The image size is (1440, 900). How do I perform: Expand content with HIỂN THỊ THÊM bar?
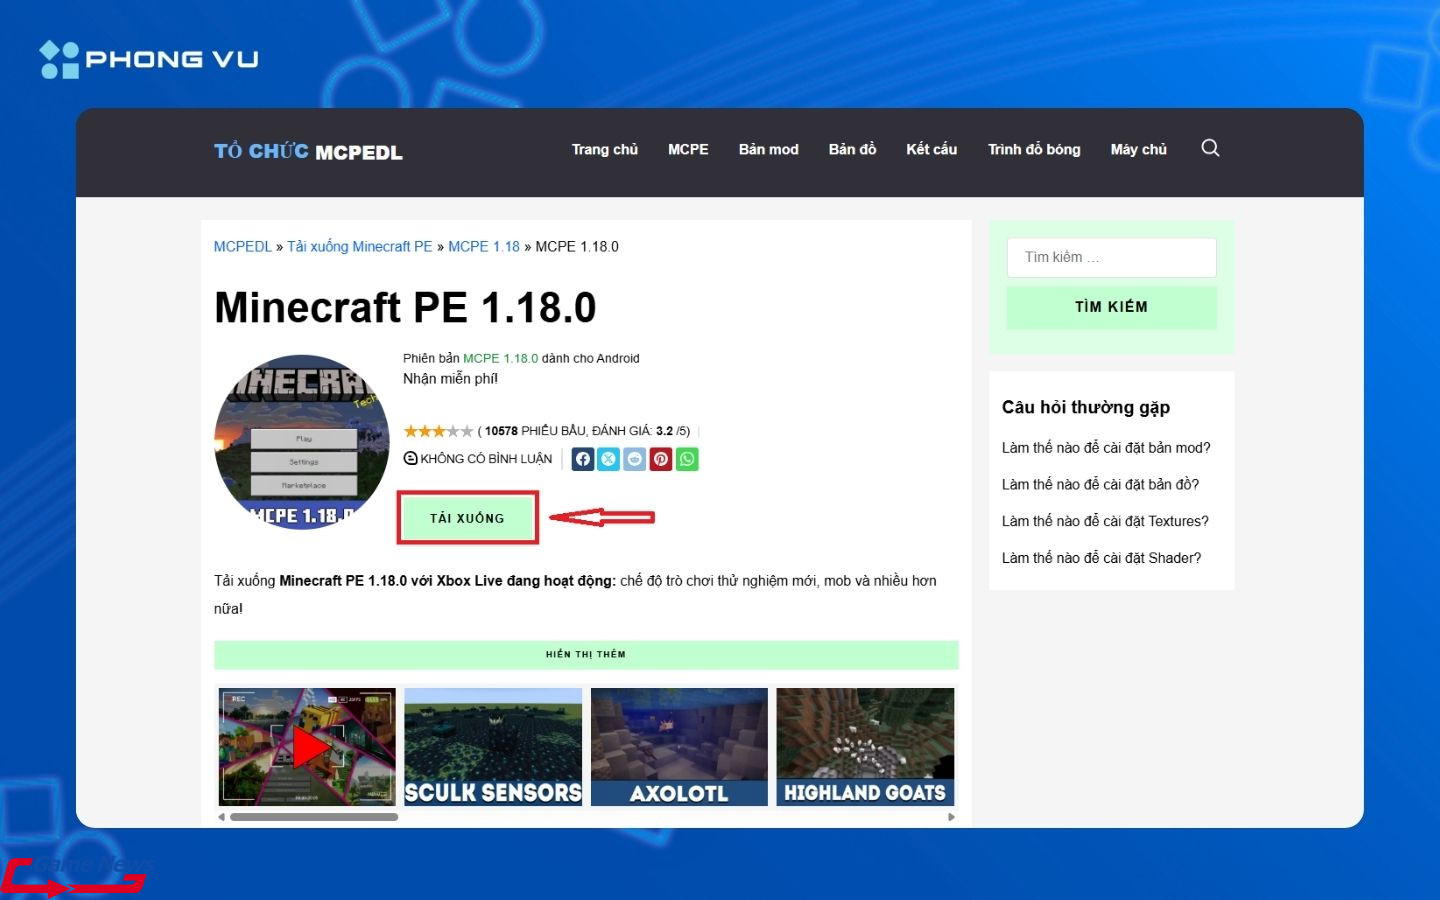point(586,654)
